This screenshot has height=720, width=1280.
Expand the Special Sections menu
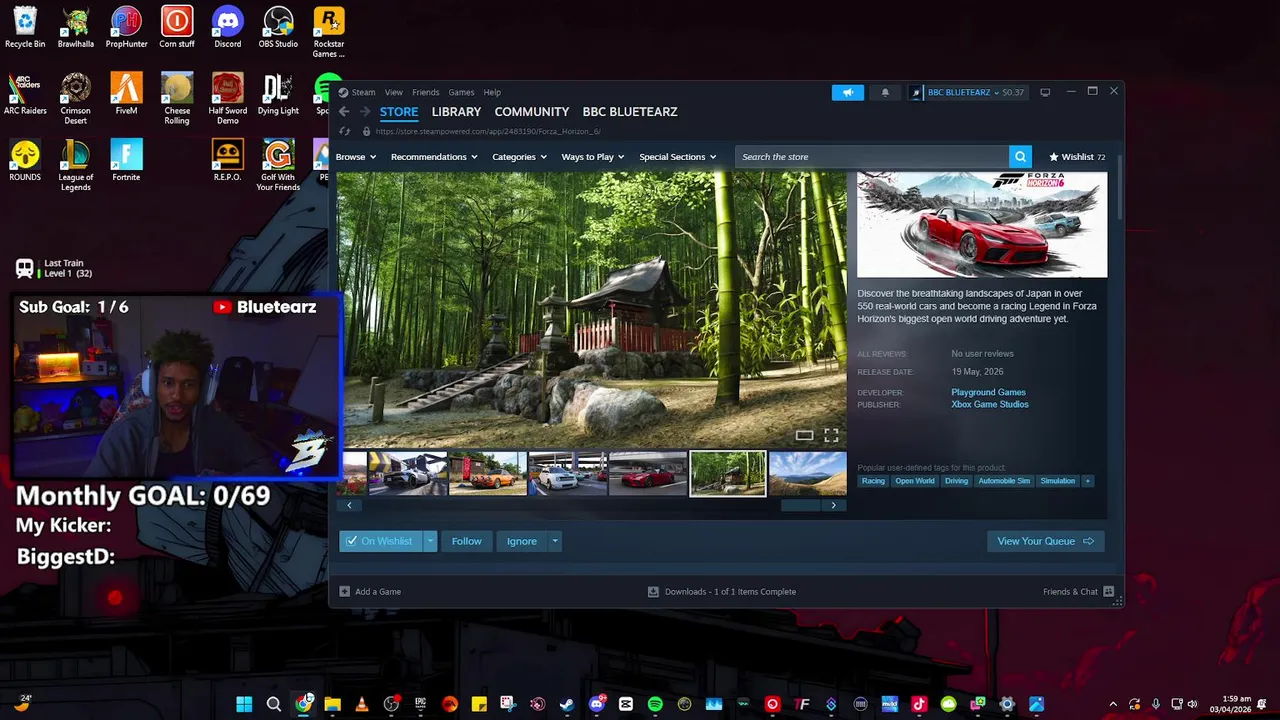tap(678, 157)
